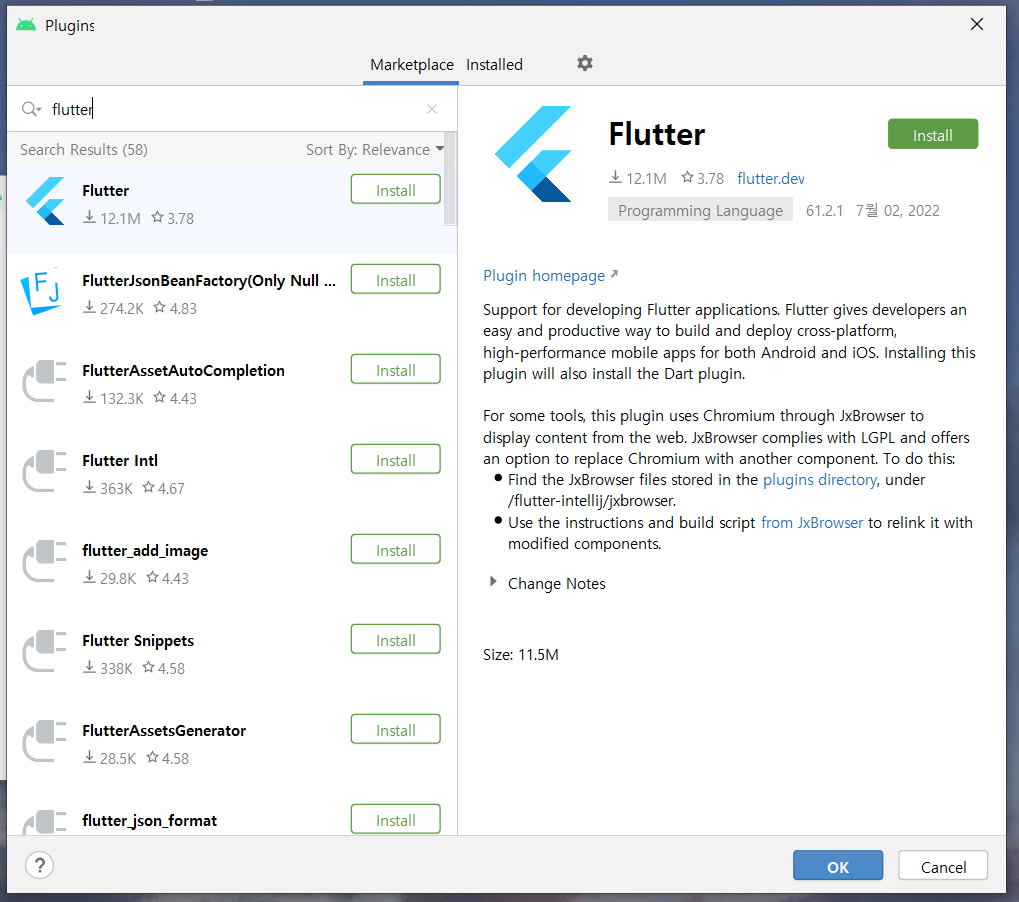Click the FlutterJsonBeanFactory FJ icon

42,290
